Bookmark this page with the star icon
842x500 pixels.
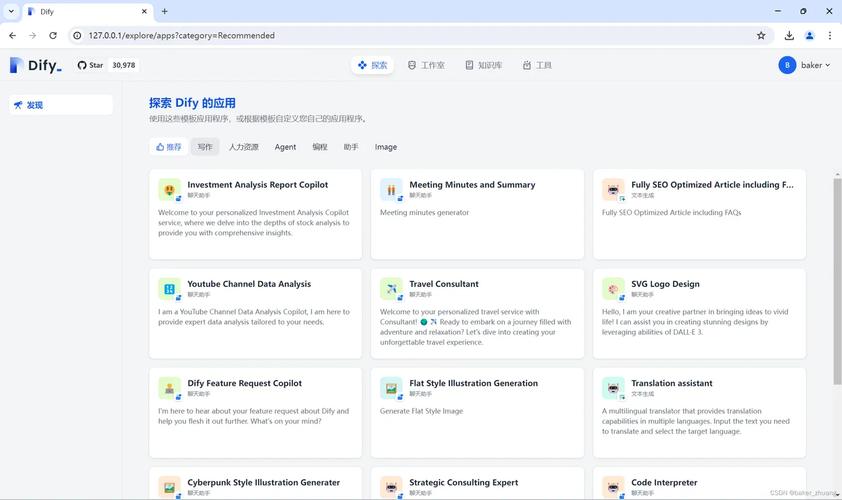click(761, 35)
